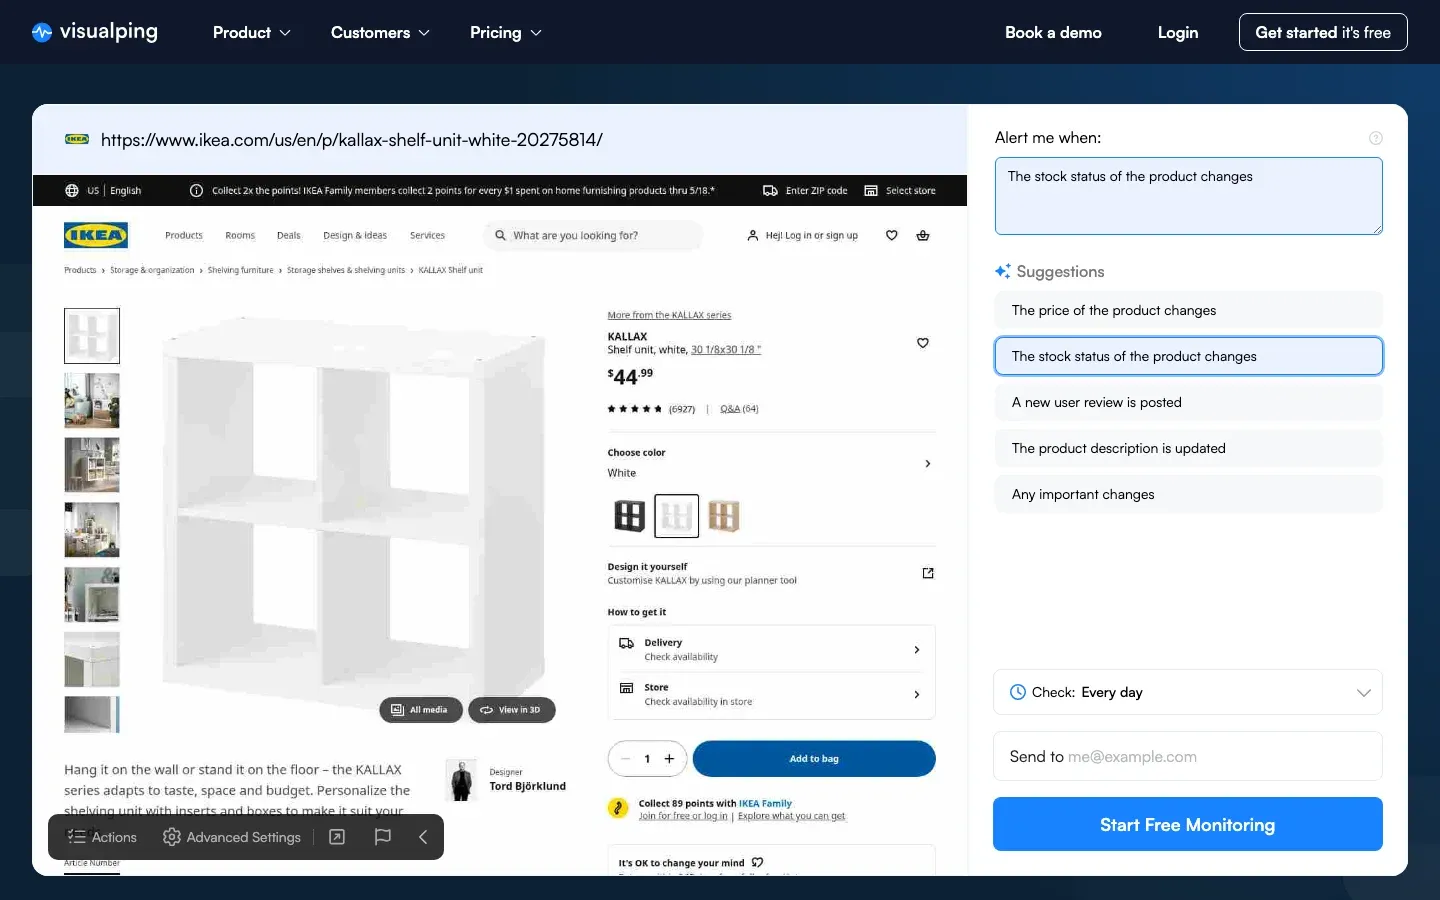Select the second product thumbnail
This screenshot has height=900, width=1440.
click(x=92, y=400)
